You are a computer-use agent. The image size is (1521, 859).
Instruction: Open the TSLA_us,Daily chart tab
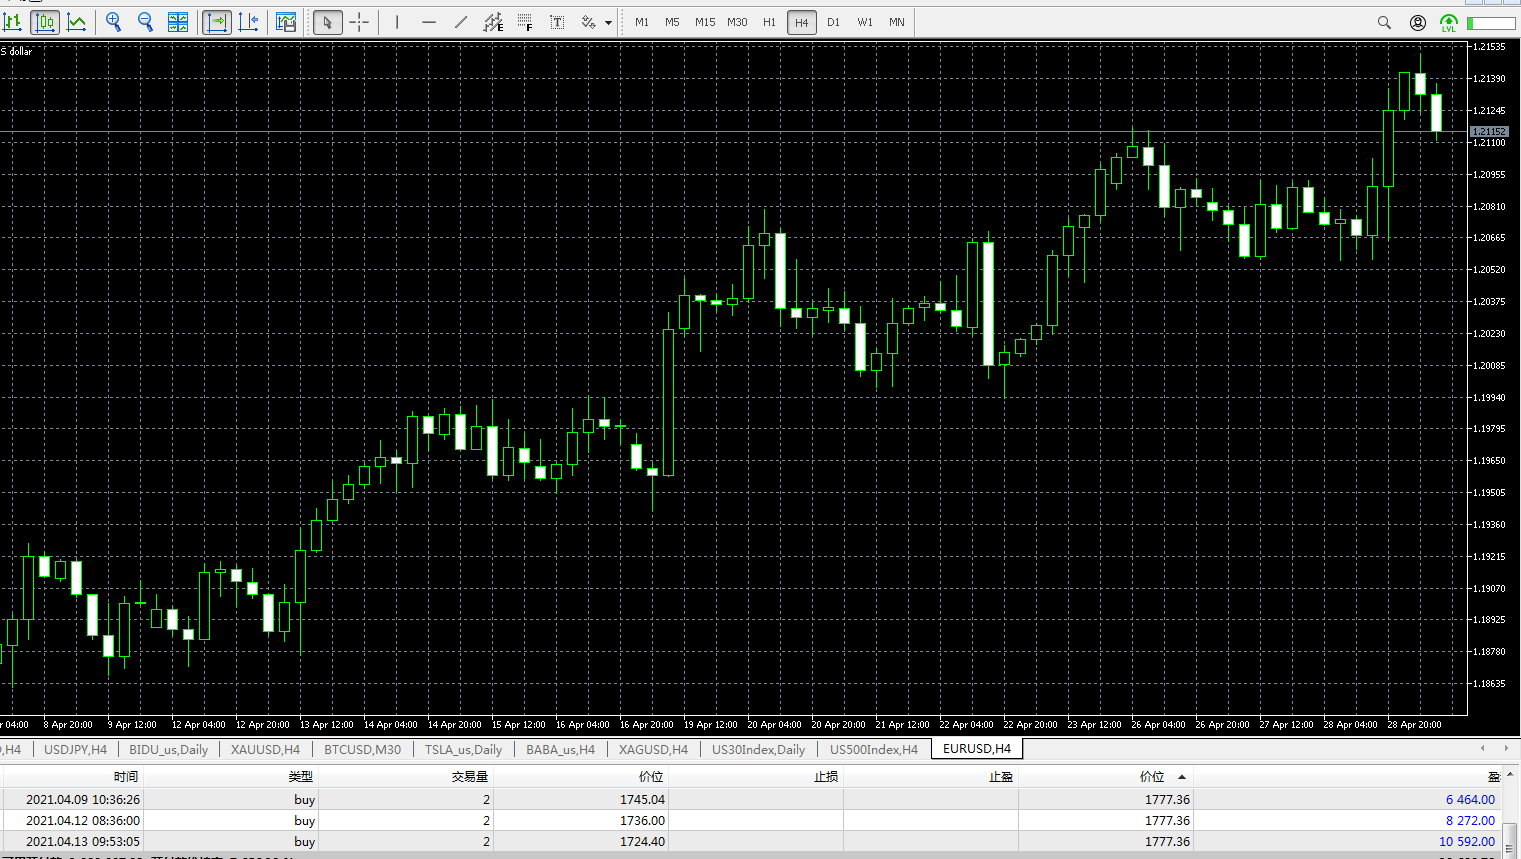463,749
